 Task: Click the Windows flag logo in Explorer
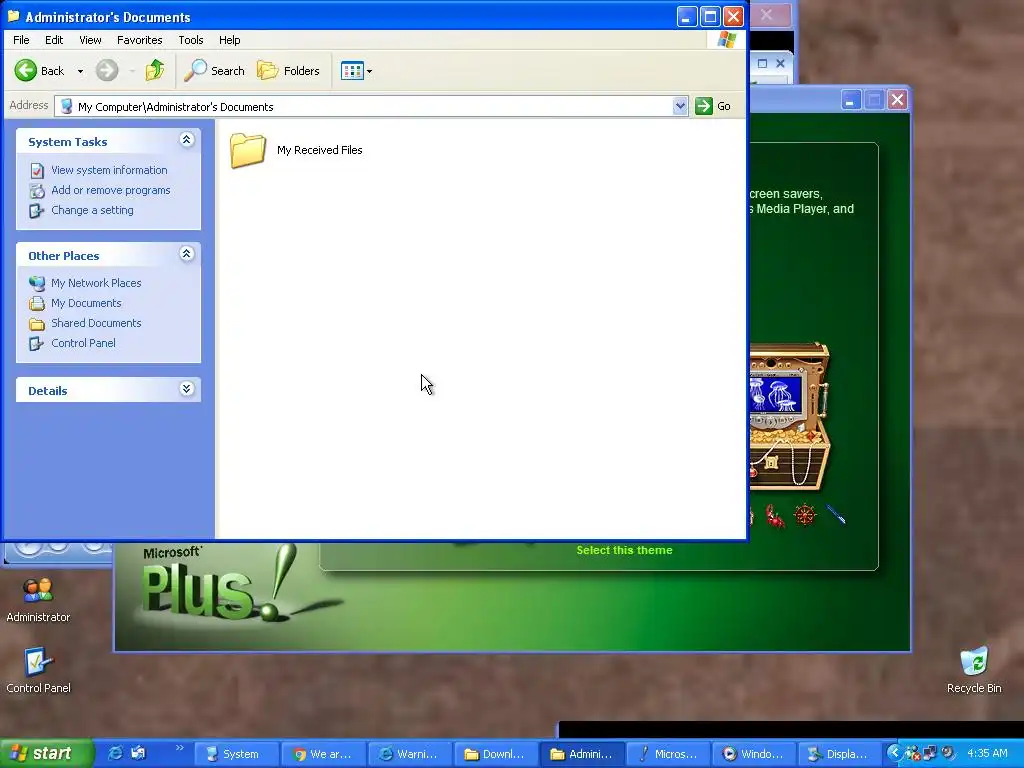pos(726,40)
